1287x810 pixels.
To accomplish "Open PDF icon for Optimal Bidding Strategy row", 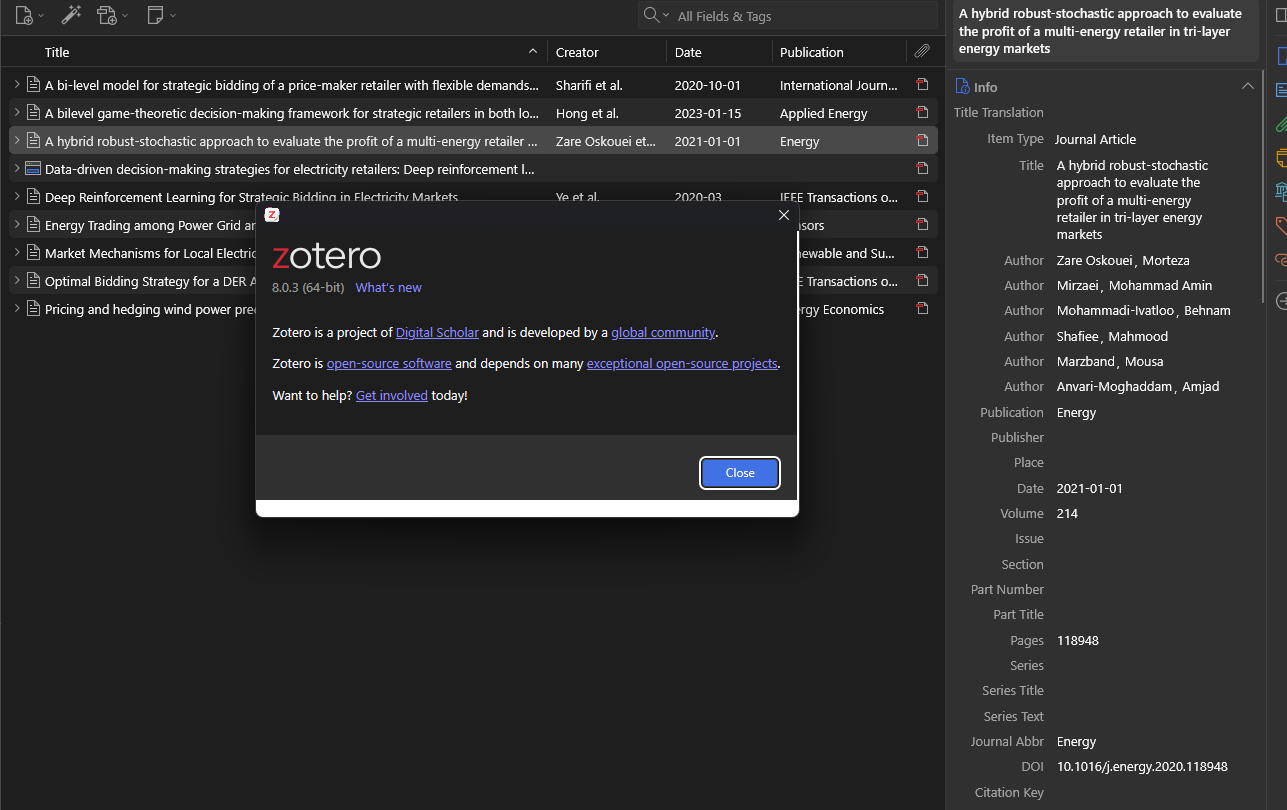I will [922, 281].
